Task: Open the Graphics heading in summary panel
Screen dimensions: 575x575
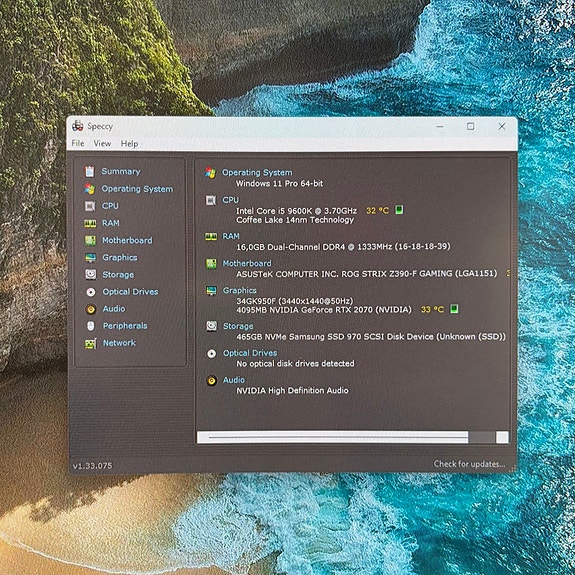Action: 239,290
